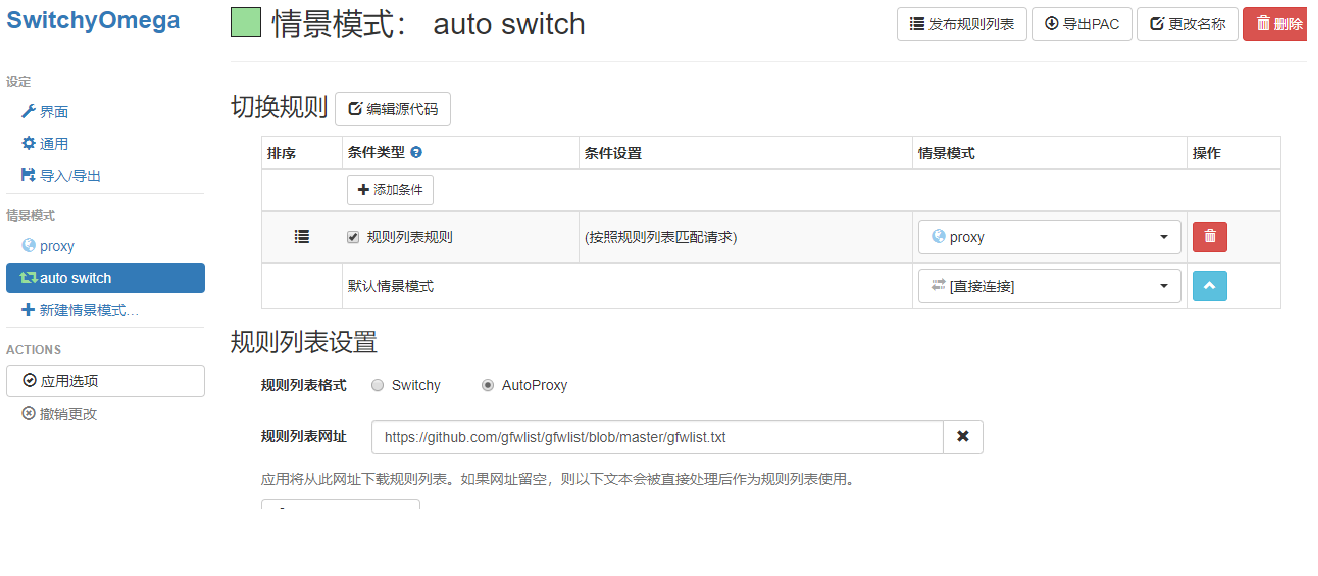The width and height of the screenshot is (1318, 576).
Task: Open the [直接连接] default profile dropdown
Action: [x=1049, y=286]
